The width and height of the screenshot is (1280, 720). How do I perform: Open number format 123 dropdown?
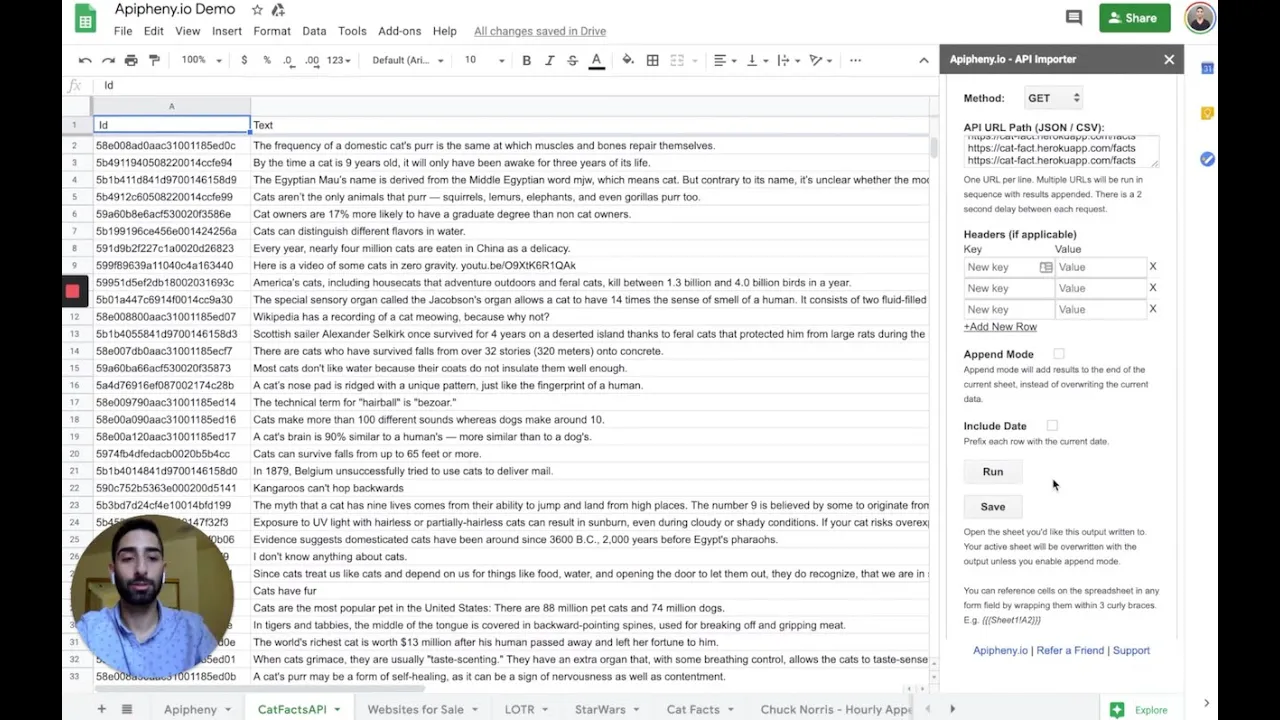pos(339,60)
